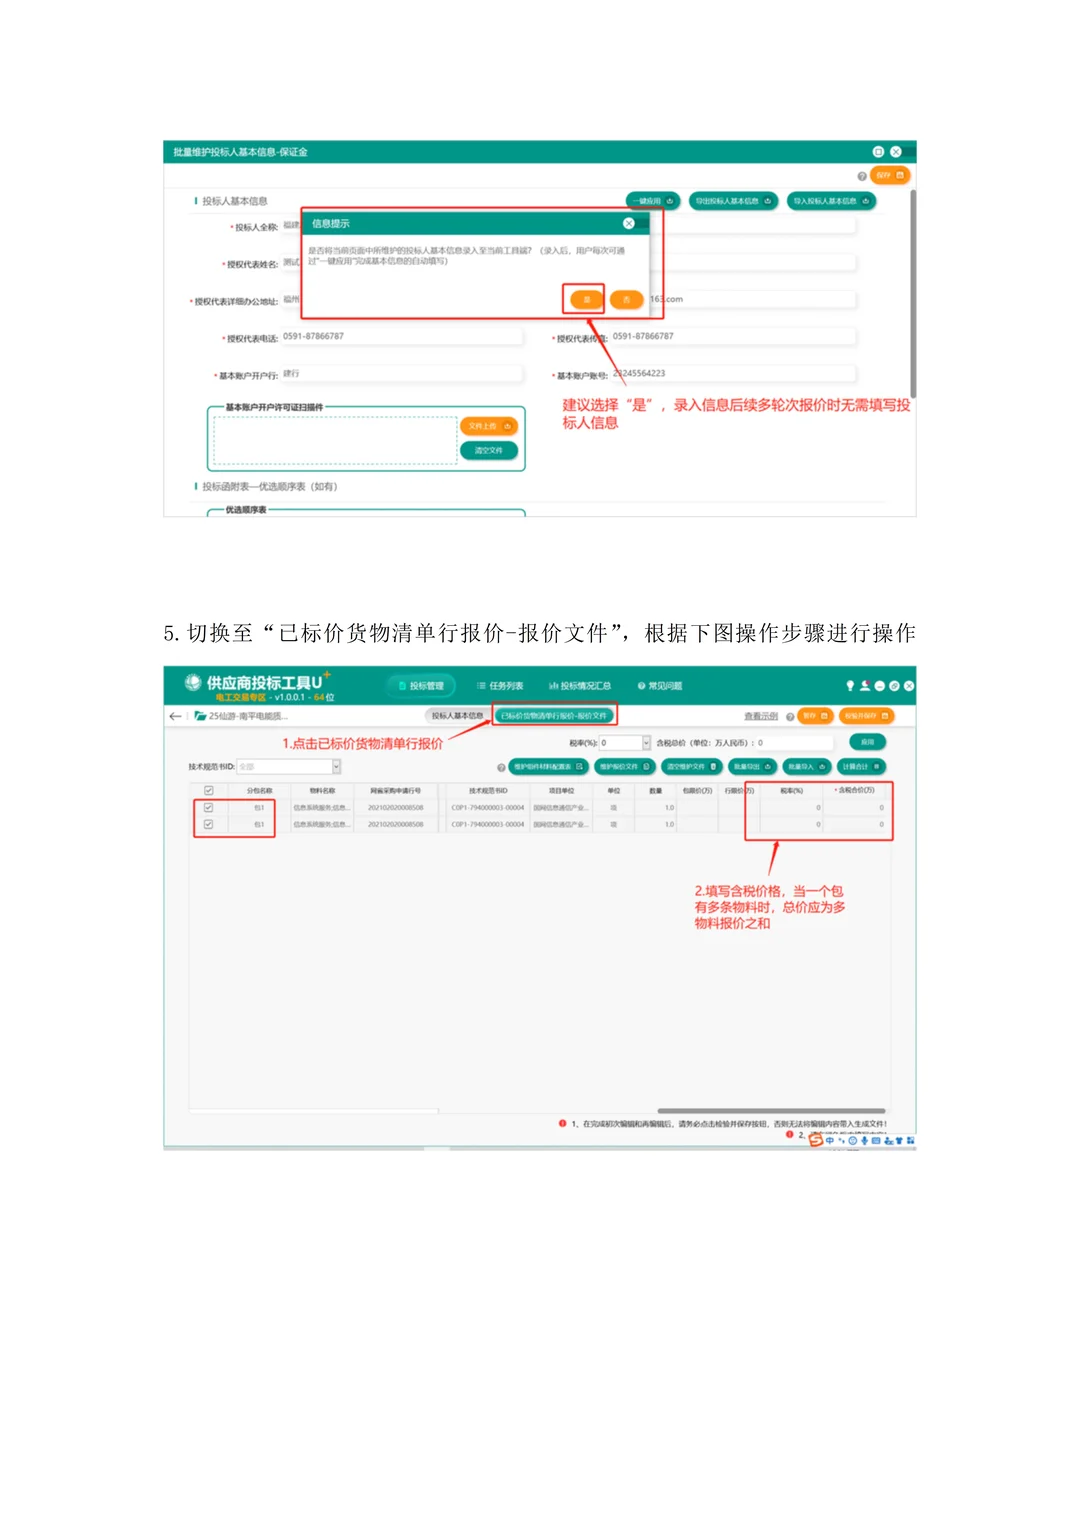This screenshot has width=1080, height=1527.
Task: Open the 查看示例 link
Action: [x=761, y=714]
